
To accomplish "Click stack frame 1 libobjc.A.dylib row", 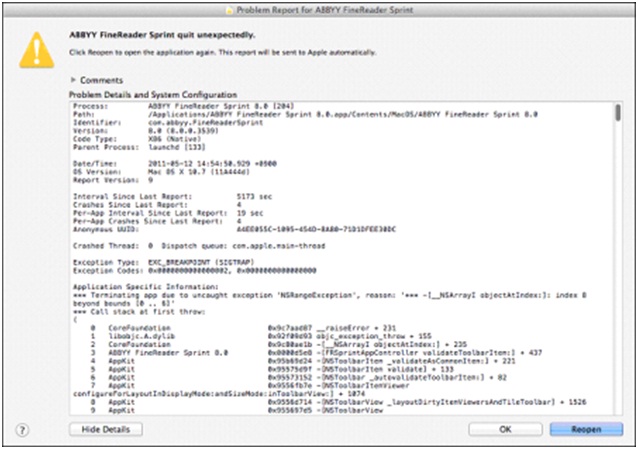I will 260,336.
